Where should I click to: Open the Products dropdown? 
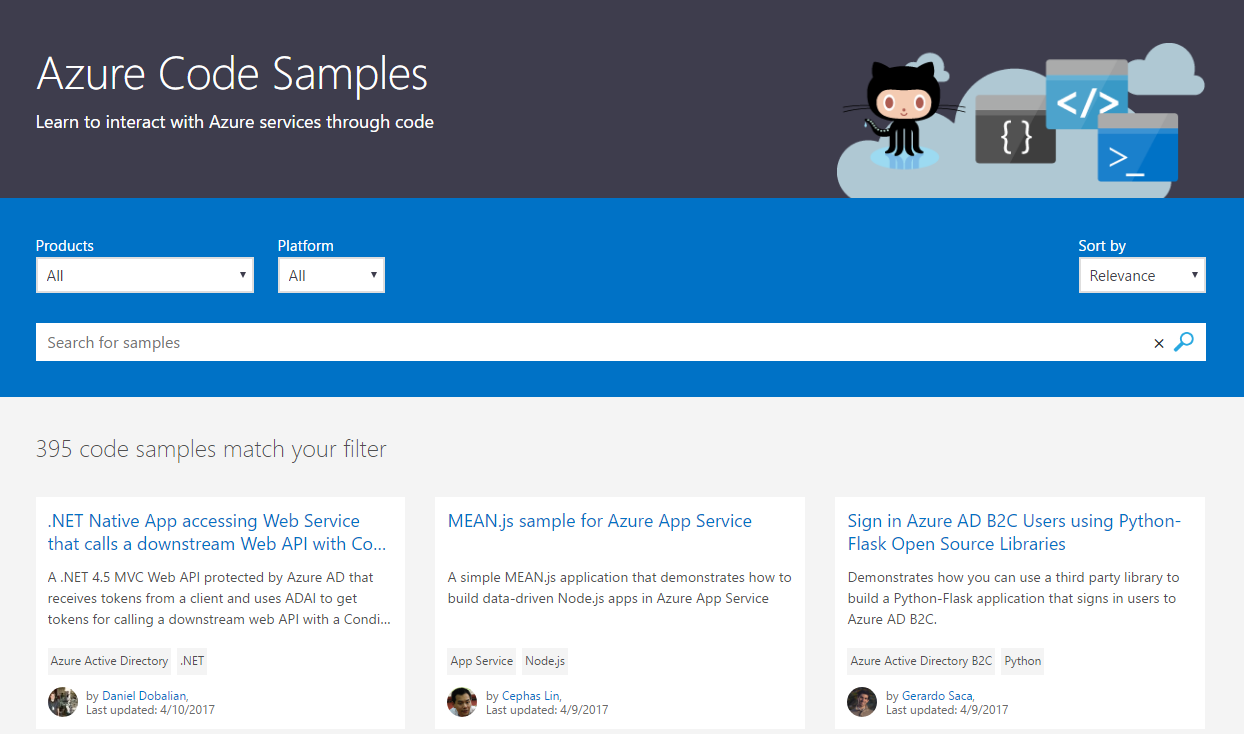point(145,275)
